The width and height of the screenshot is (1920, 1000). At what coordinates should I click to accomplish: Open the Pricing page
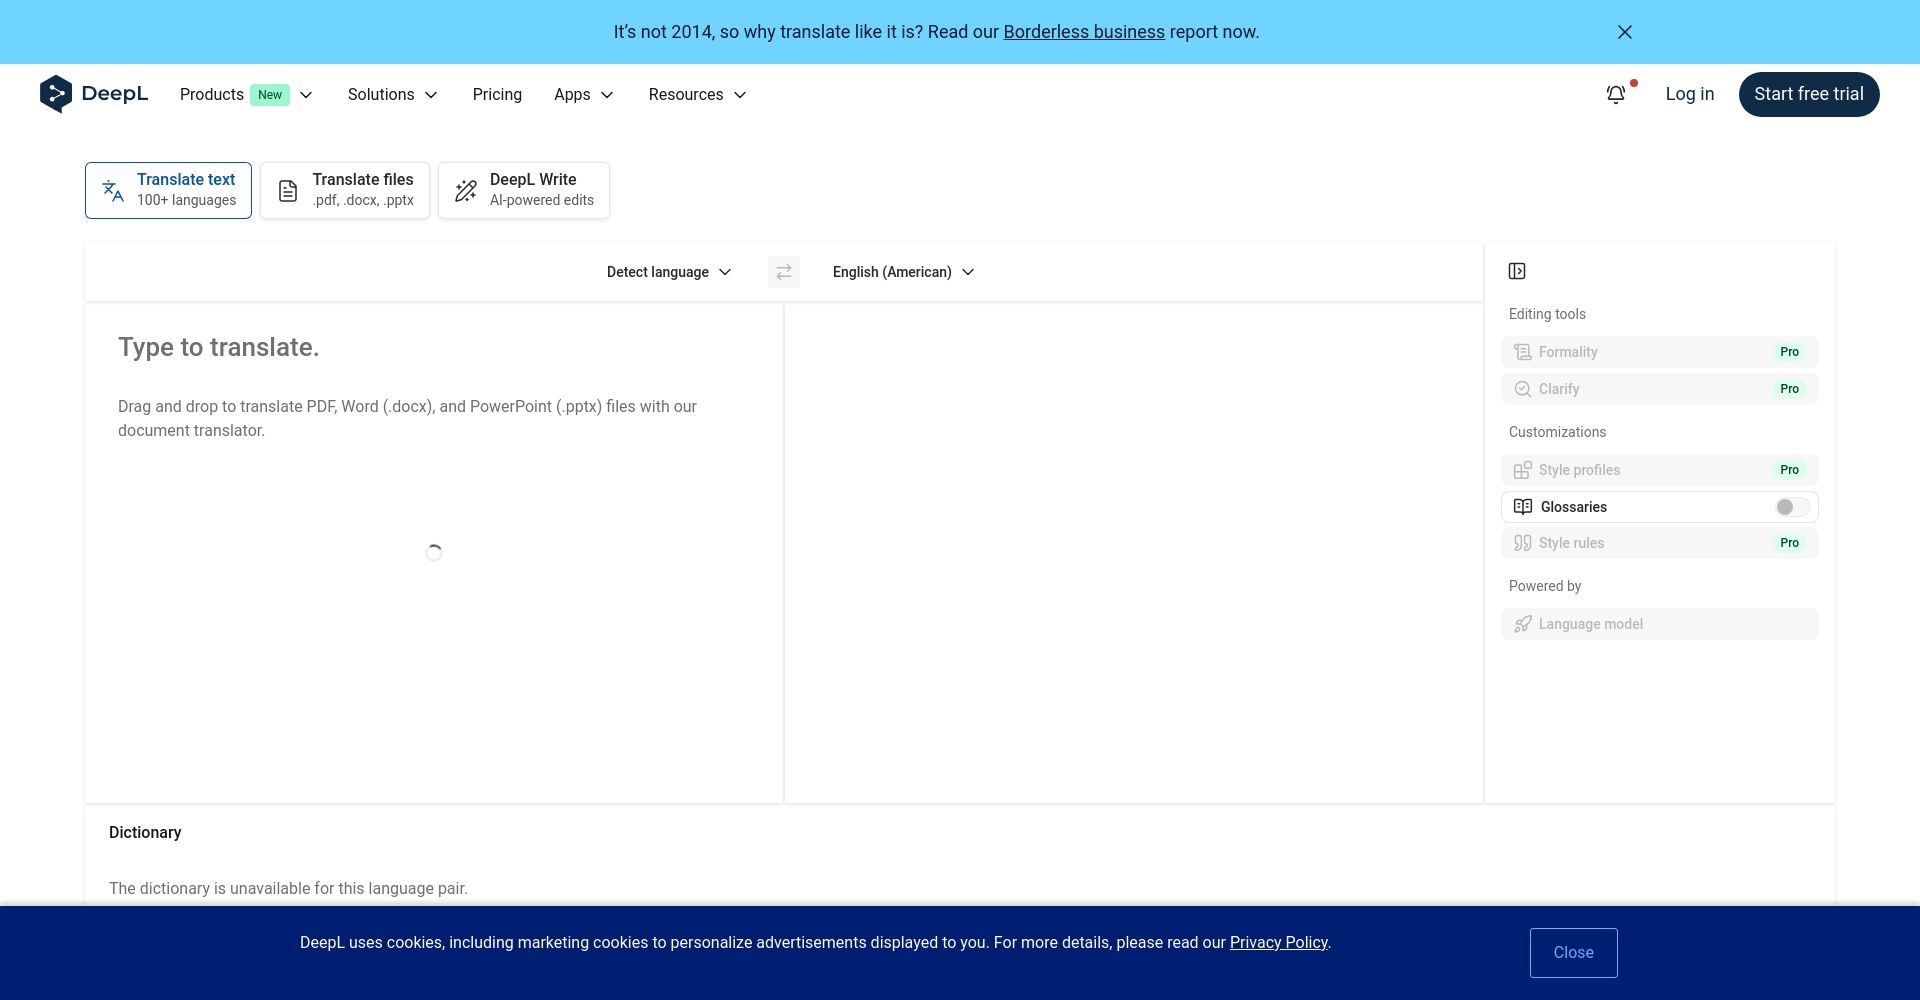pos(497,94)
